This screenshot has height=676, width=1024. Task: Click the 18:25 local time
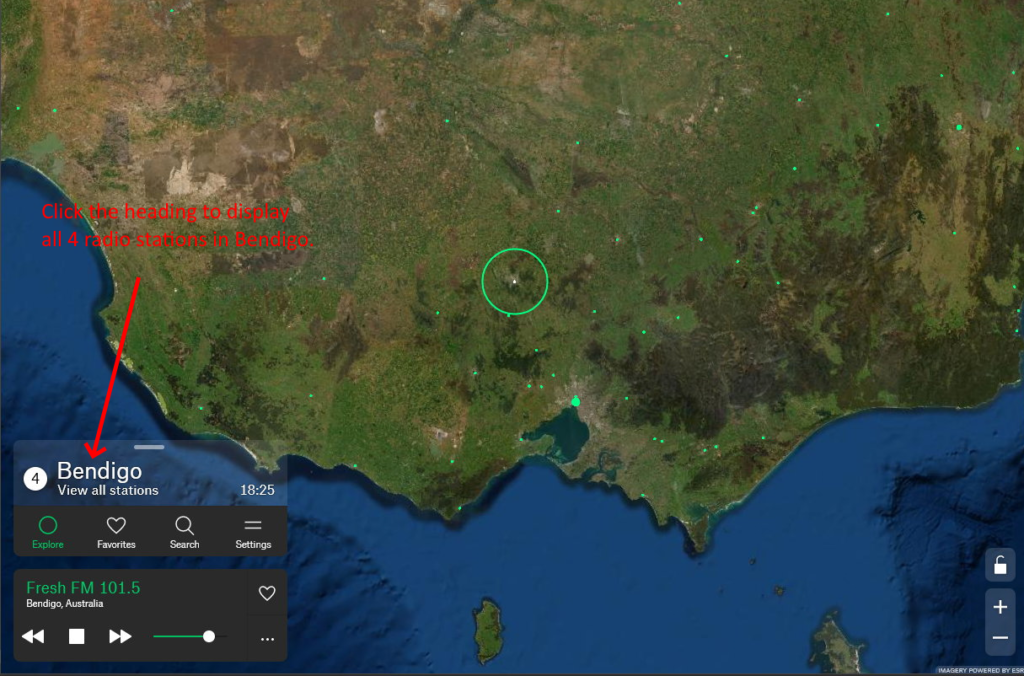click(x=257, y=490)
